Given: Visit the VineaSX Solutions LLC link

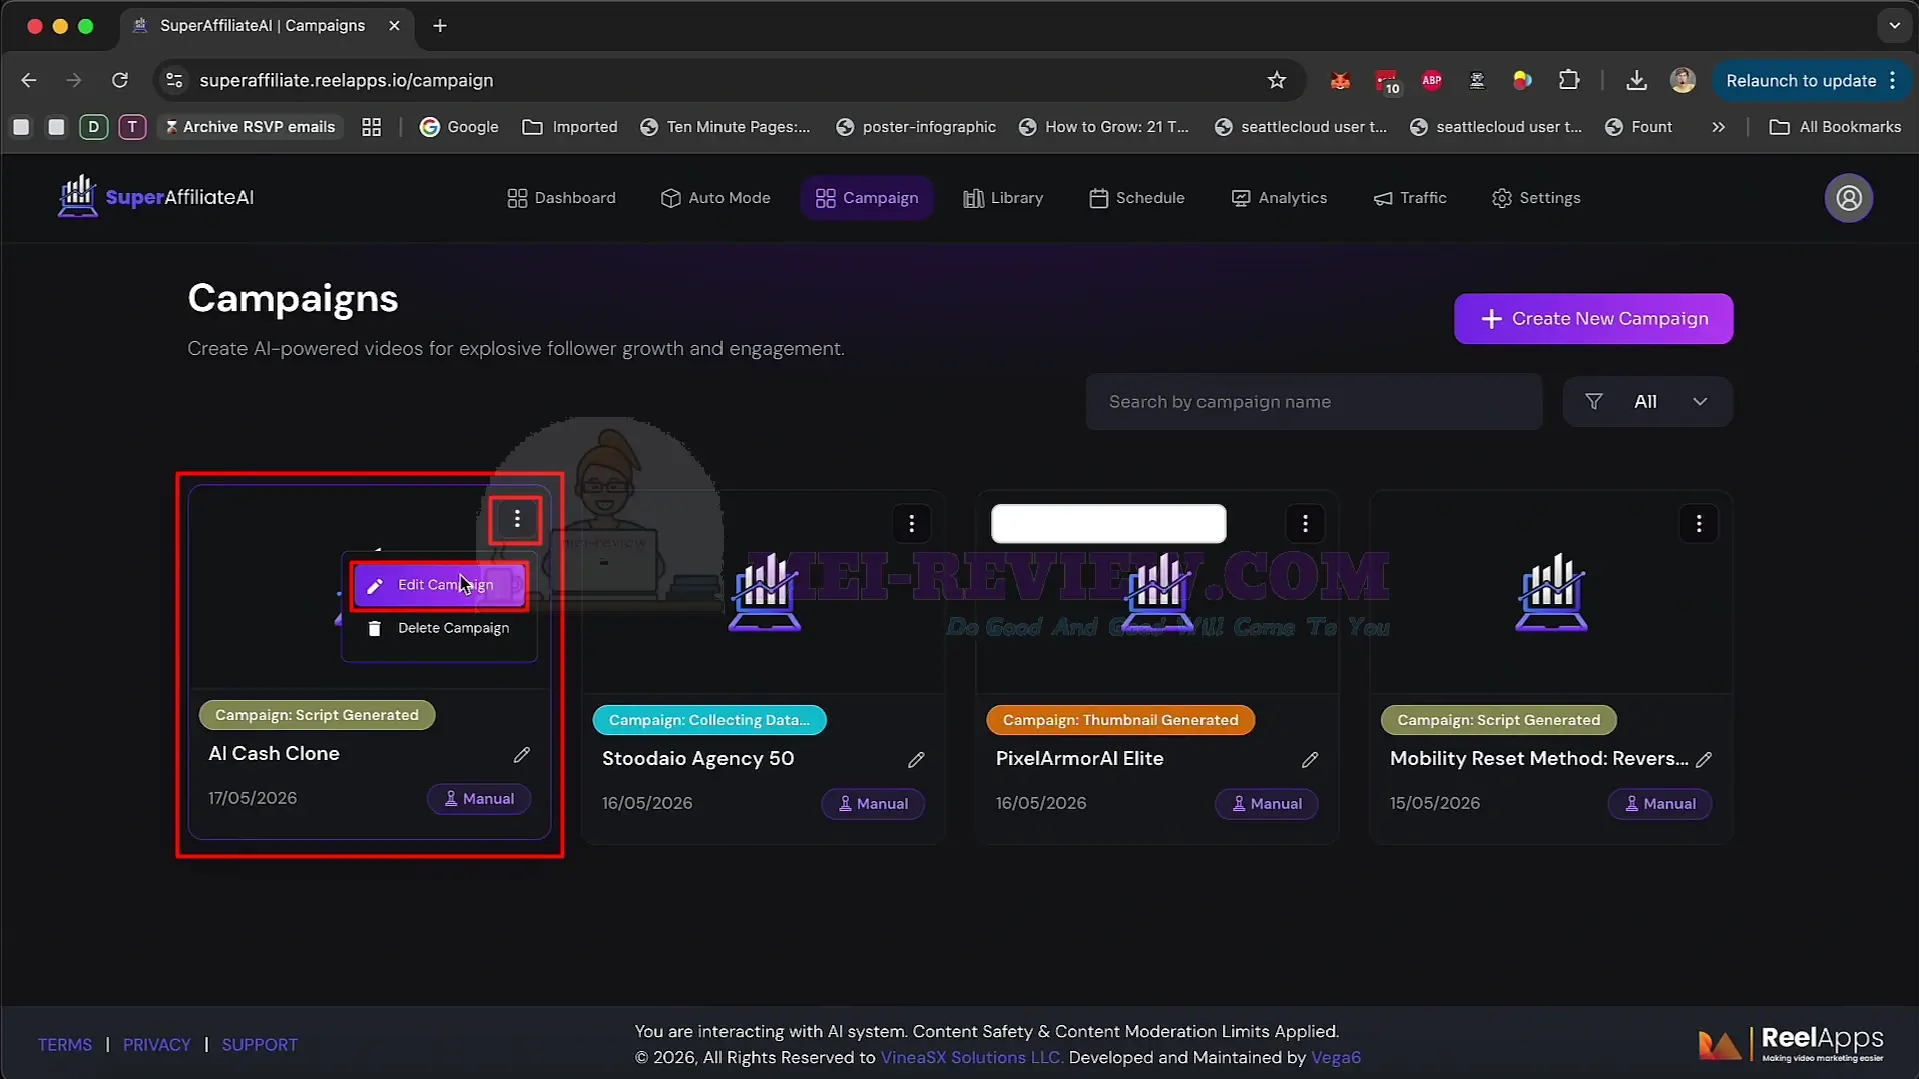Looking at the screenshot, I should coord(971,1058).
